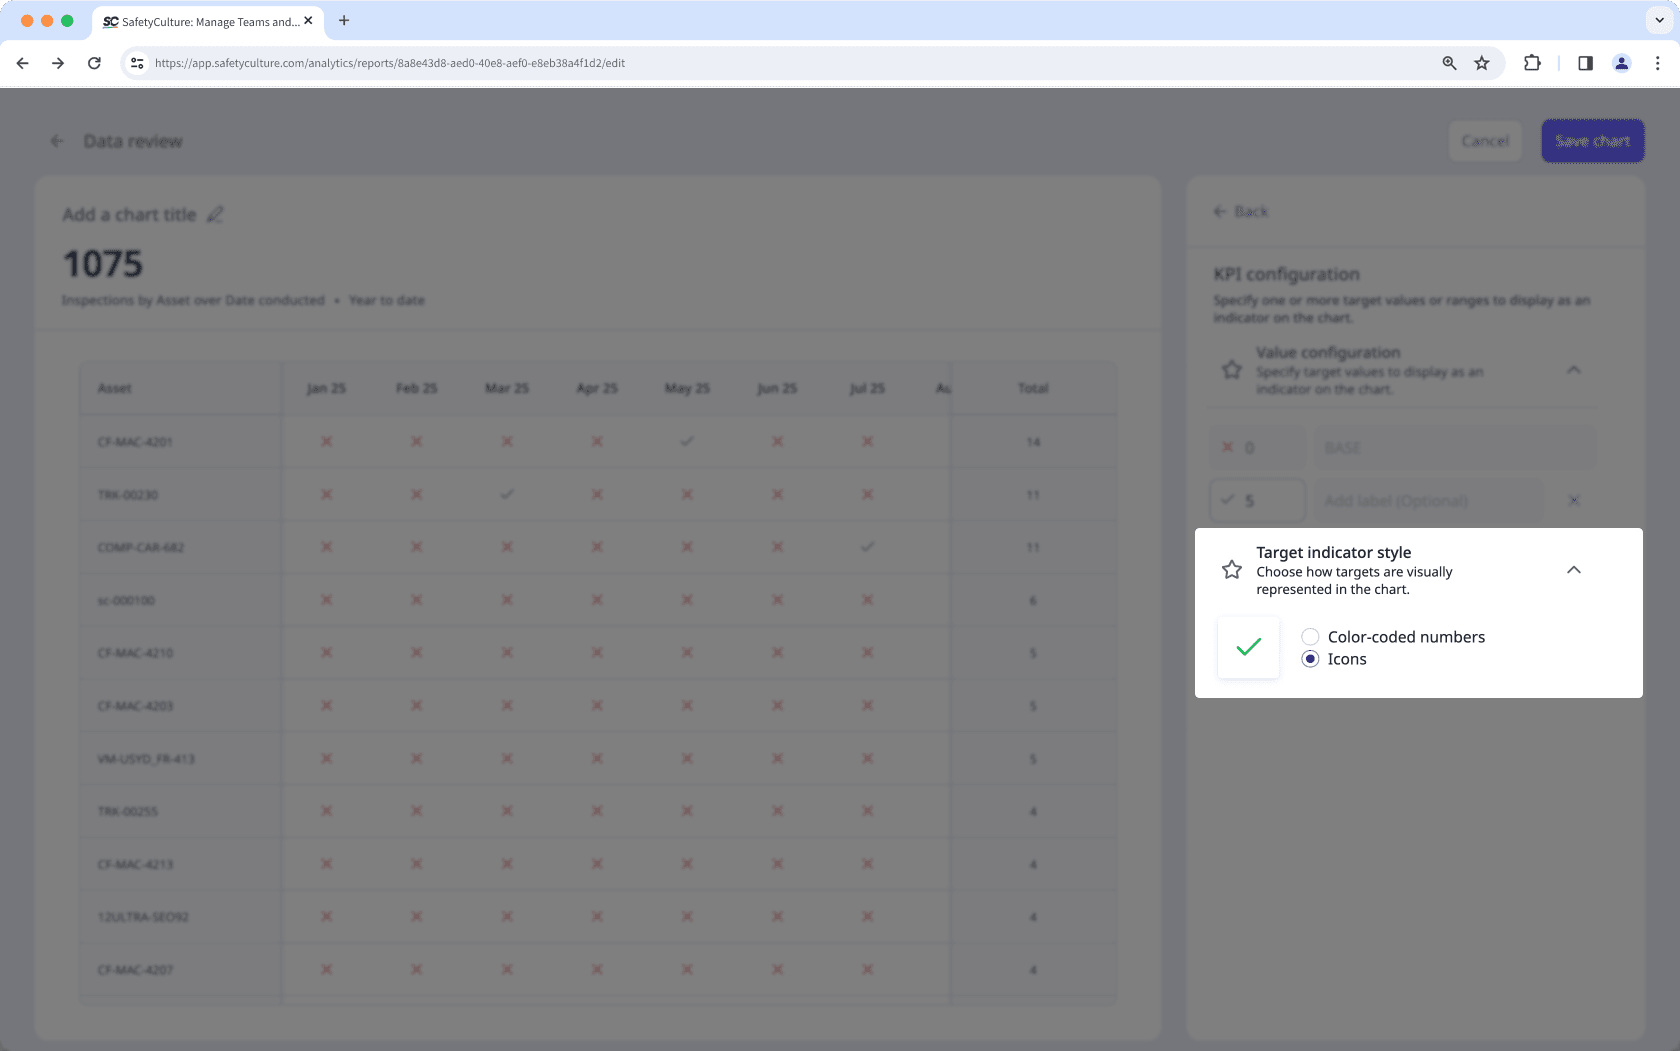Viewport: 1680px width, 1051px height.
Task: Edit the chart title using the pencil icon
Action: (215, 213)
